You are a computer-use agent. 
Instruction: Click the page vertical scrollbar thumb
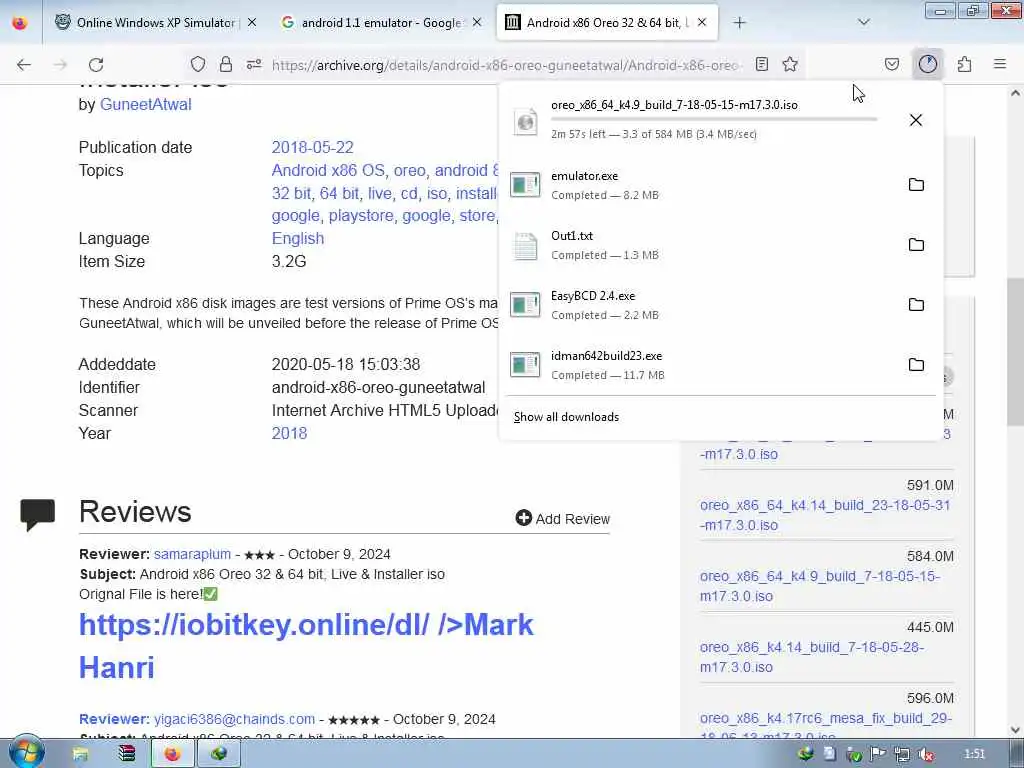1015,352
